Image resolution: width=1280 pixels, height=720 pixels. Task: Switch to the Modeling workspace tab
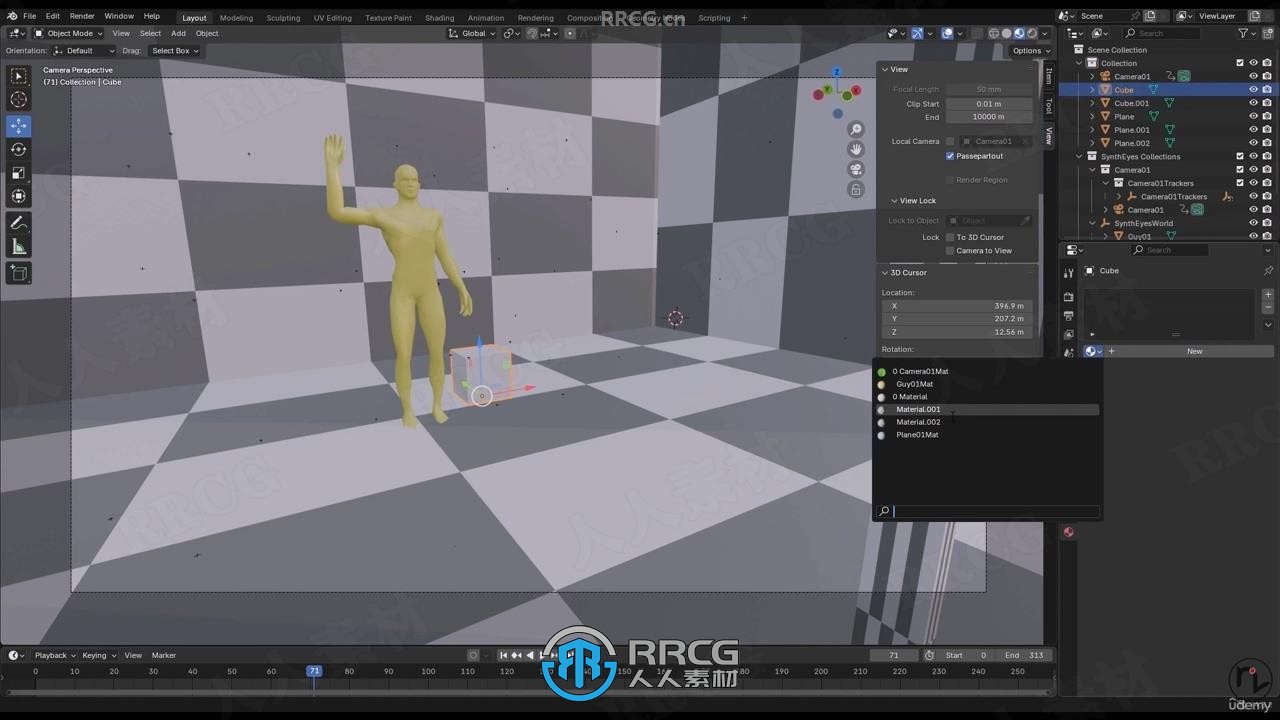[x=236, y=17]
